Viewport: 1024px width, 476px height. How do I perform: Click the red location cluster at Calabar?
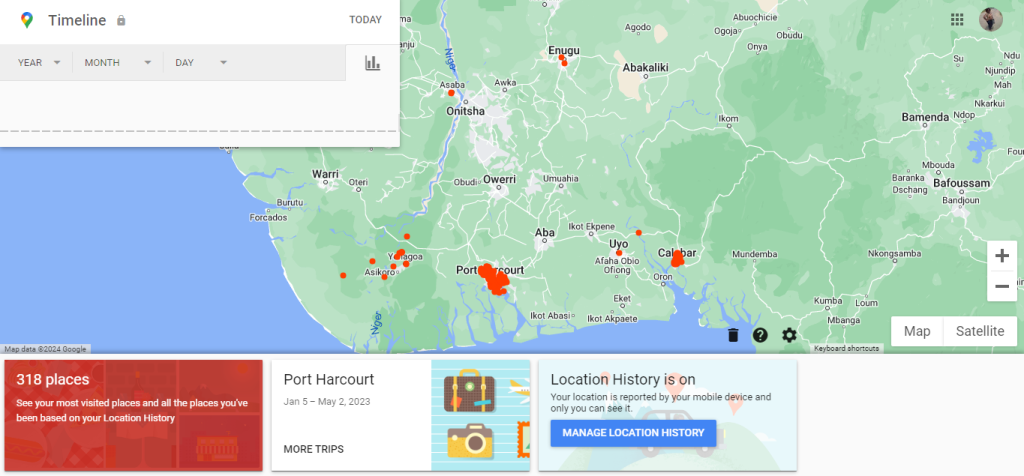(678, 259)
